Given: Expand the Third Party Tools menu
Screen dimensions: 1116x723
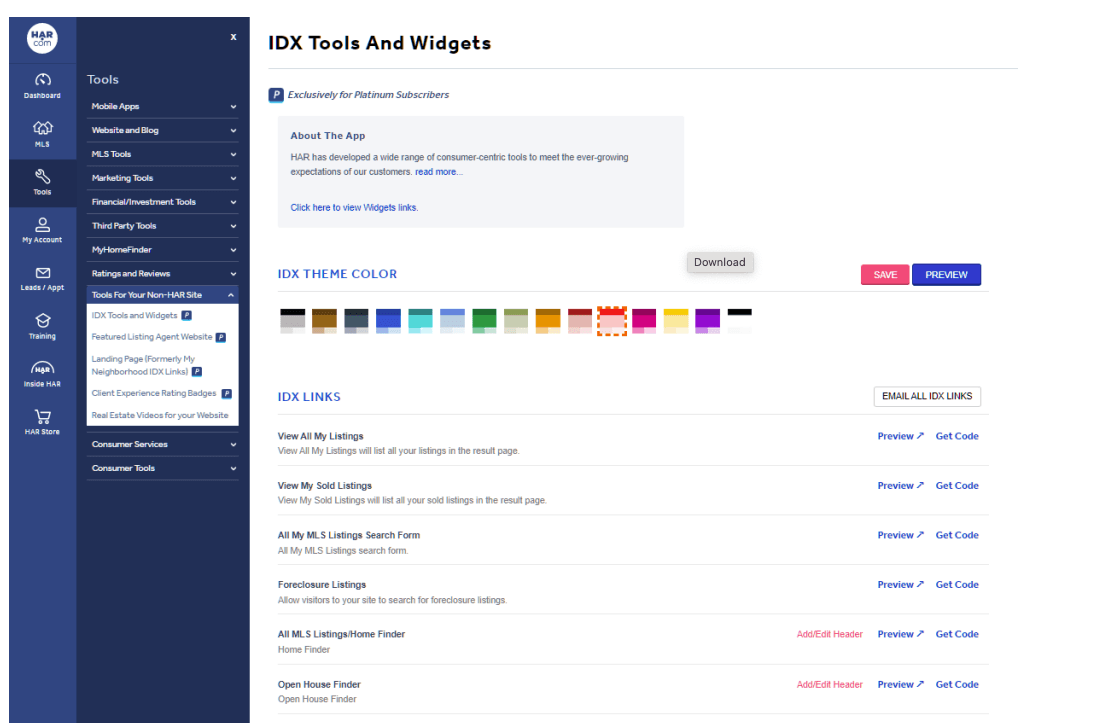Looking at the screenshot, I should (x=163, y=226).
